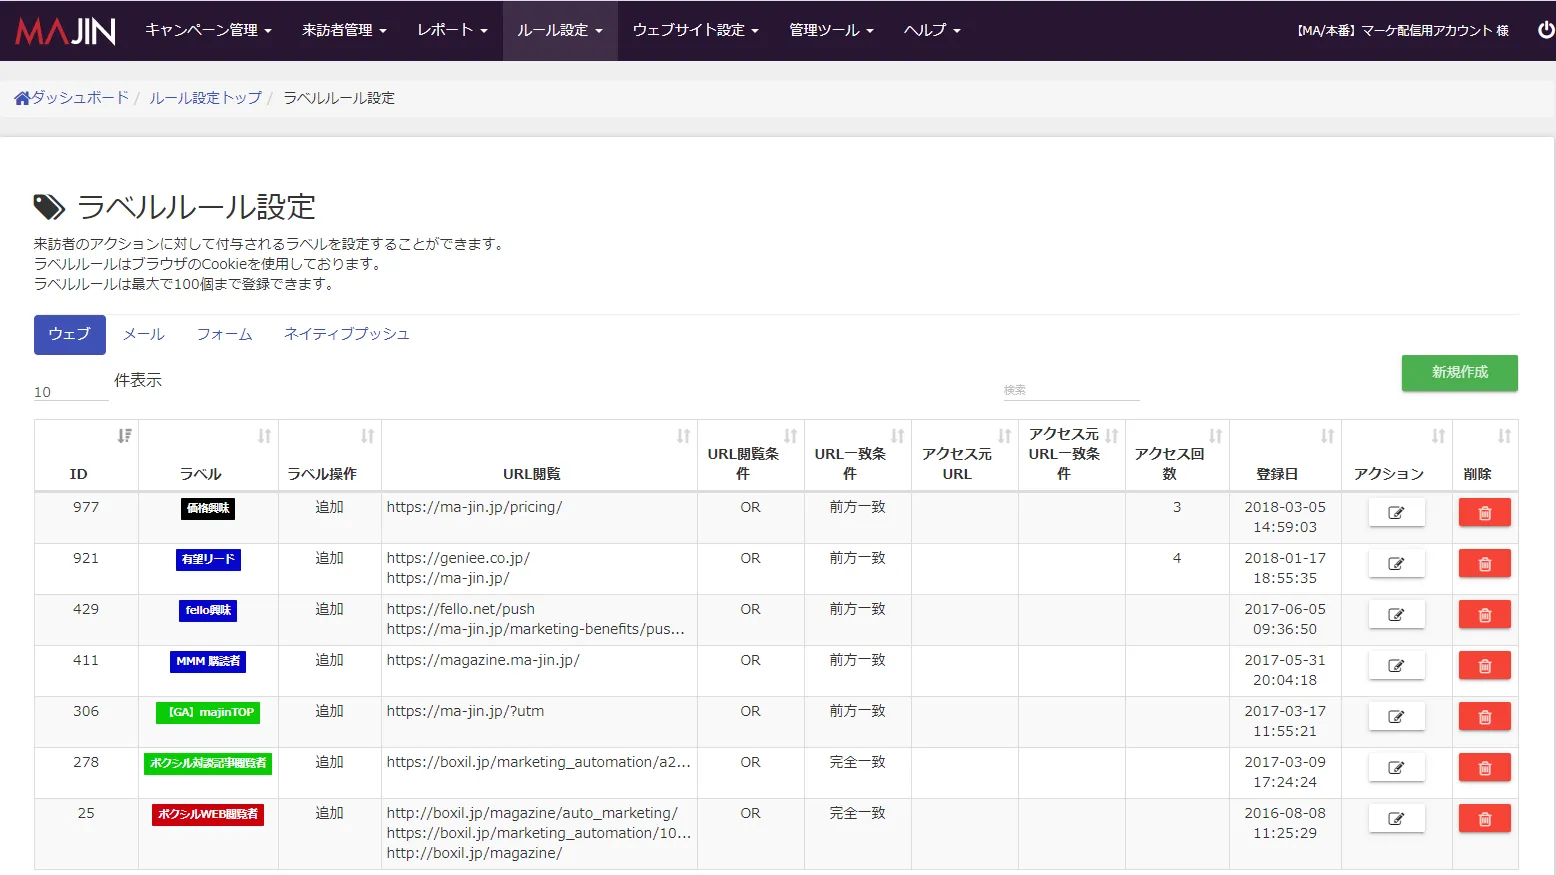The image size is (1556, 875).
Task: Click the date 2016-08-08 11:25:29
Action: [1285, 823]
